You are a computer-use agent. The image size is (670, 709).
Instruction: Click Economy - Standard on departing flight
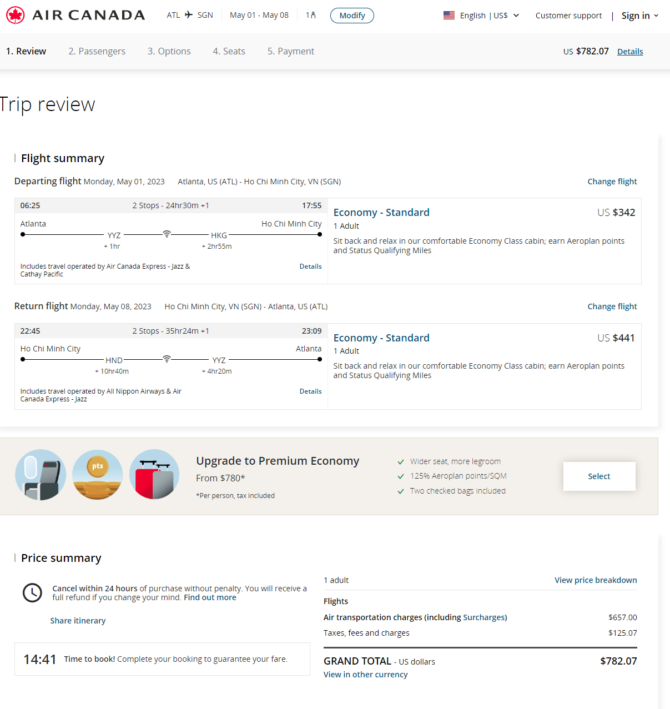(381, 212)
